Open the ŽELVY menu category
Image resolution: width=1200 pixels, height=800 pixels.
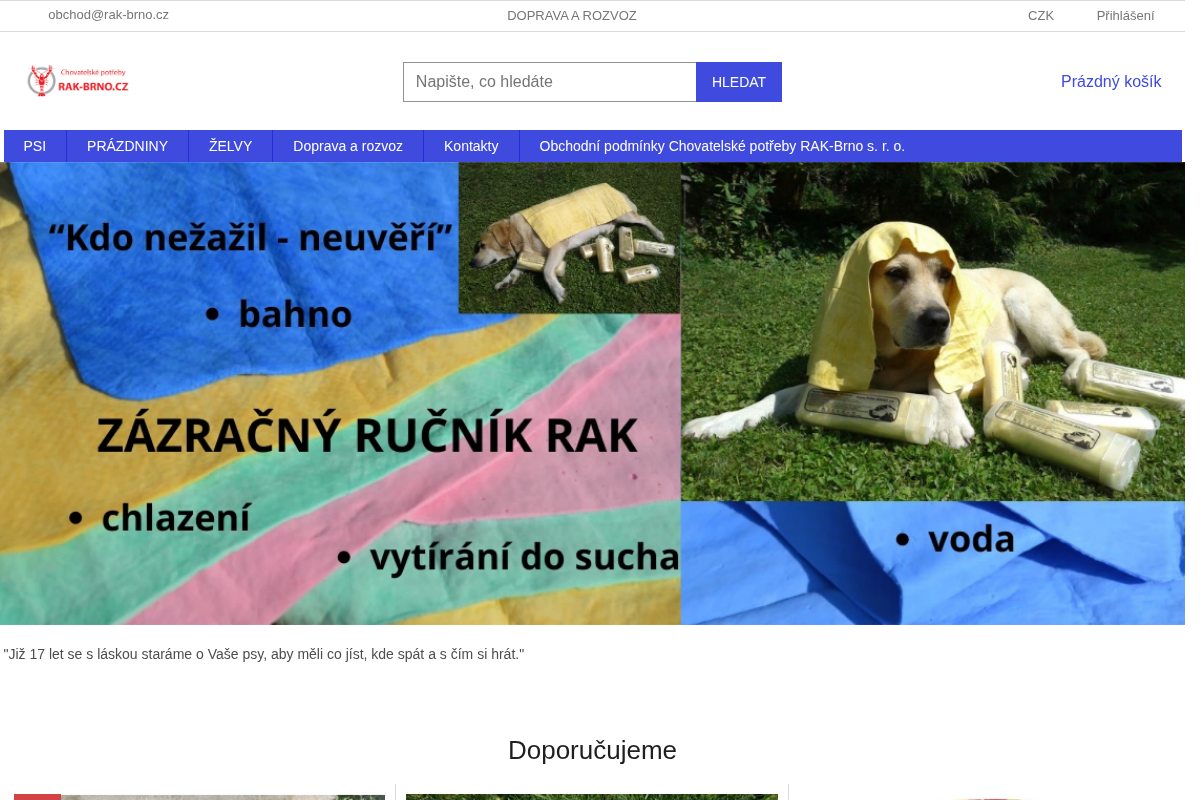click(x=231, y=146)
